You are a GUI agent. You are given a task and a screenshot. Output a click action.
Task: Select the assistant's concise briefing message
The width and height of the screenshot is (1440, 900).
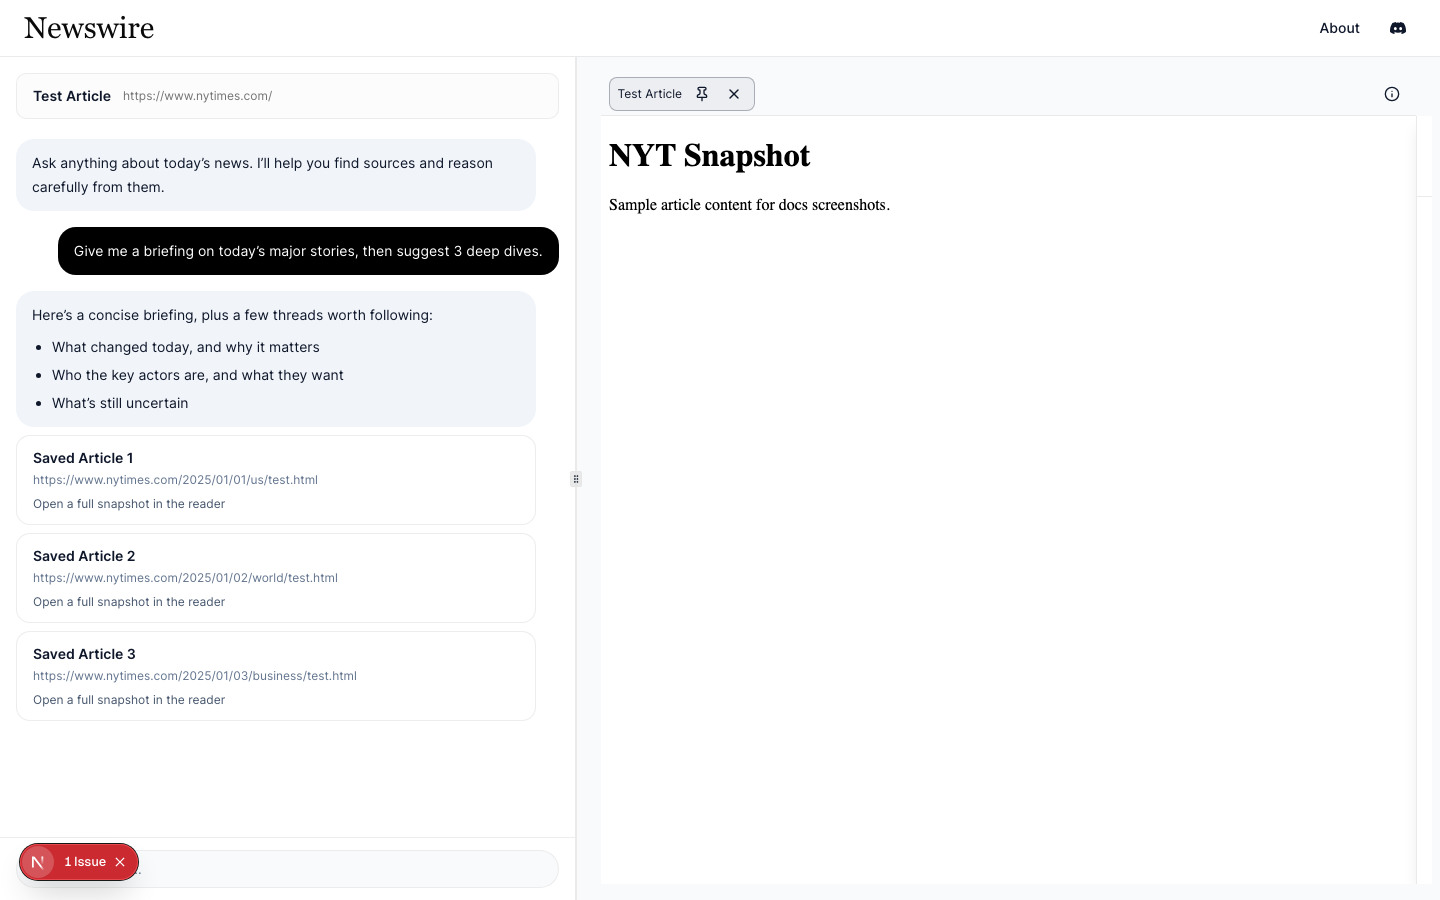(x=276, y=359)
